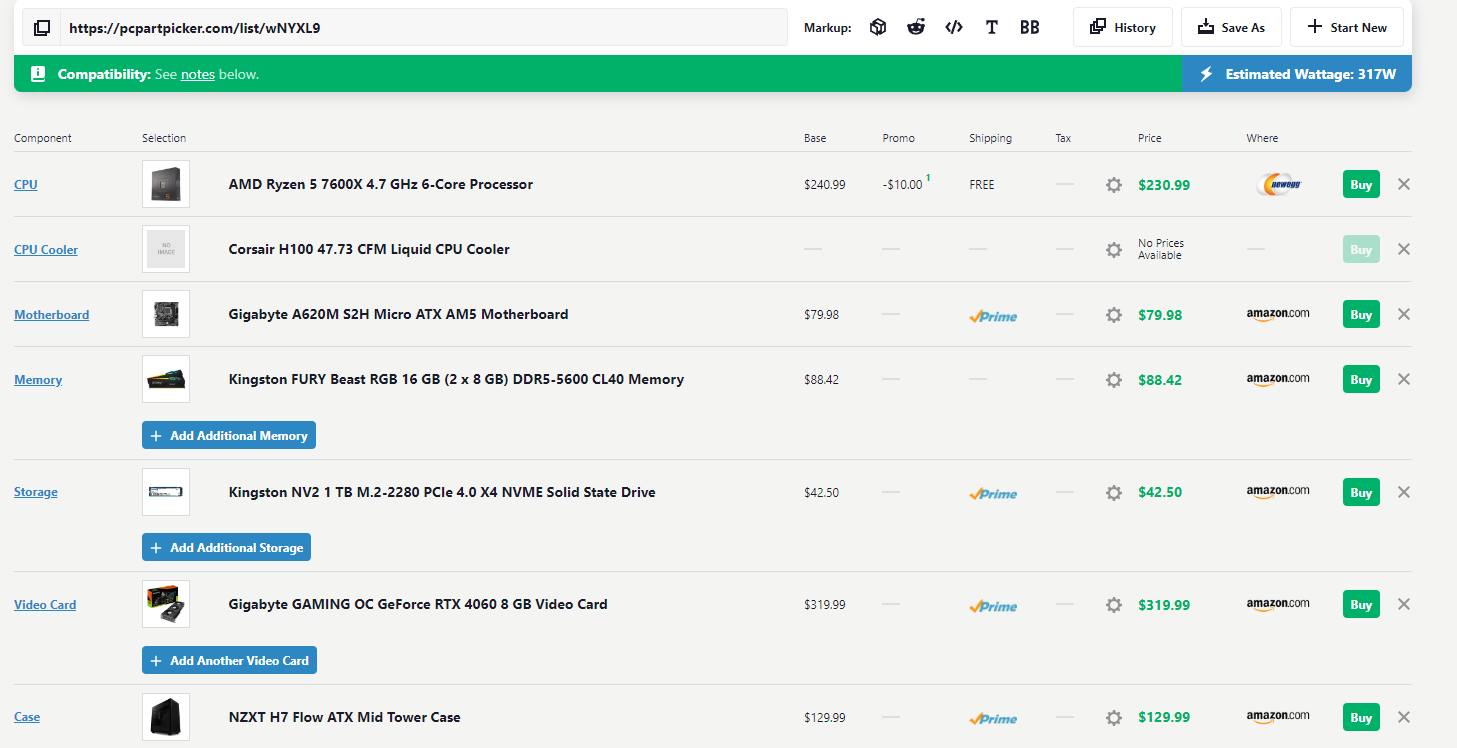The width and height of the screenshot is (1457, 748).
Task: Open the gear settings for the Video Card row
Action: (1114, 605)
